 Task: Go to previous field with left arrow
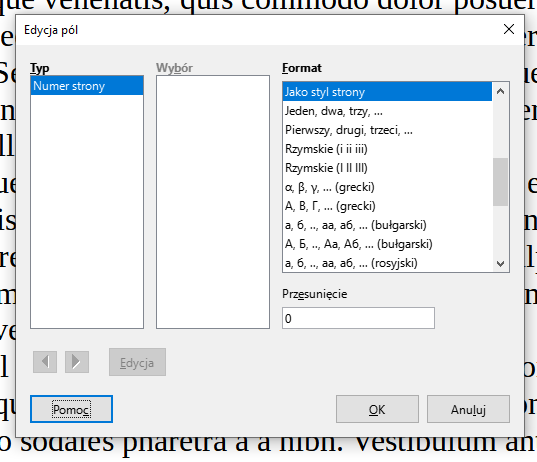[x=45, y=362]
